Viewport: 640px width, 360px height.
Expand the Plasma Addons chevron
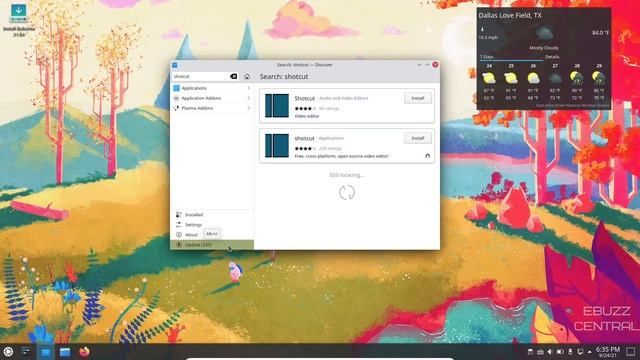pos(249,108)
